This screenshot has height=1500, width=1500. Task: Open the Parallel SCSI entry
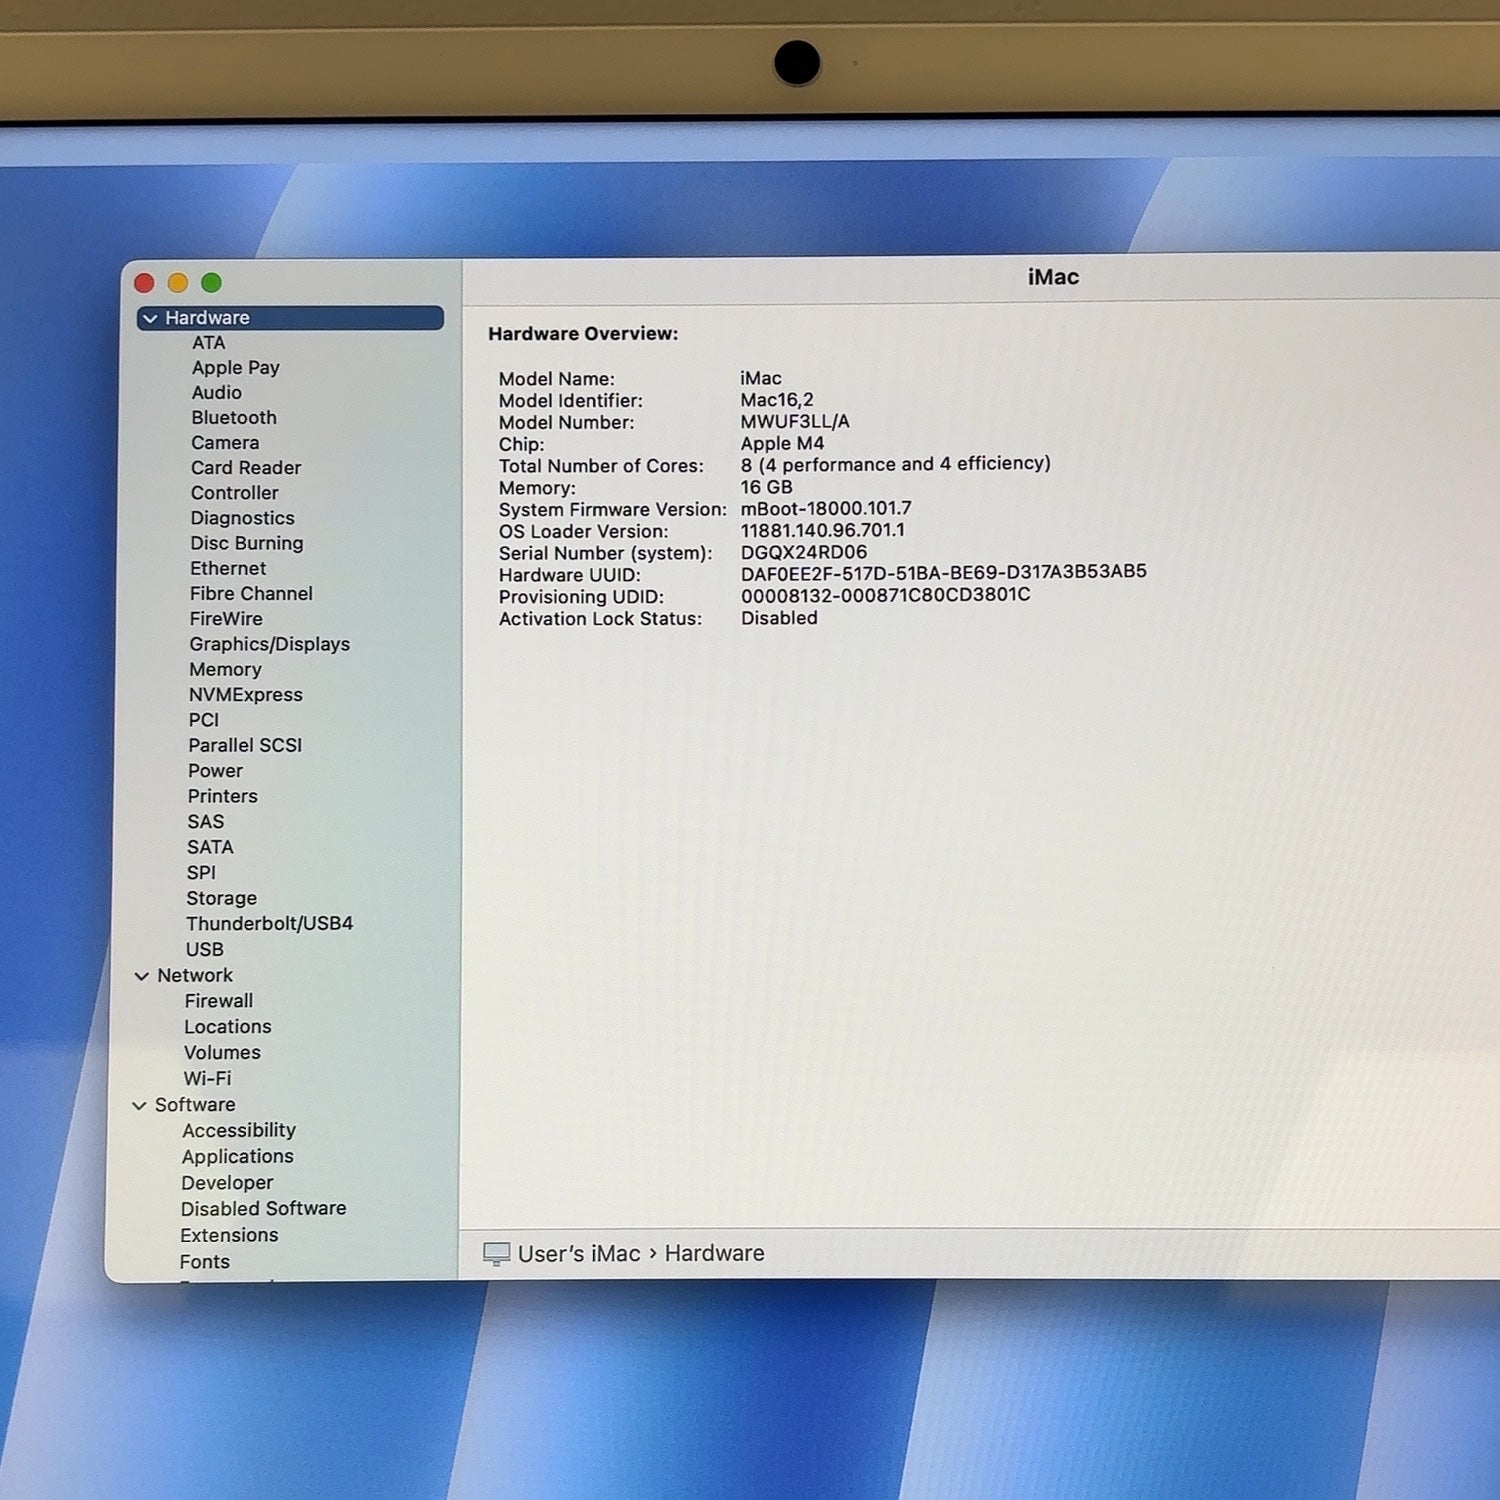click(x=245, y=746)
